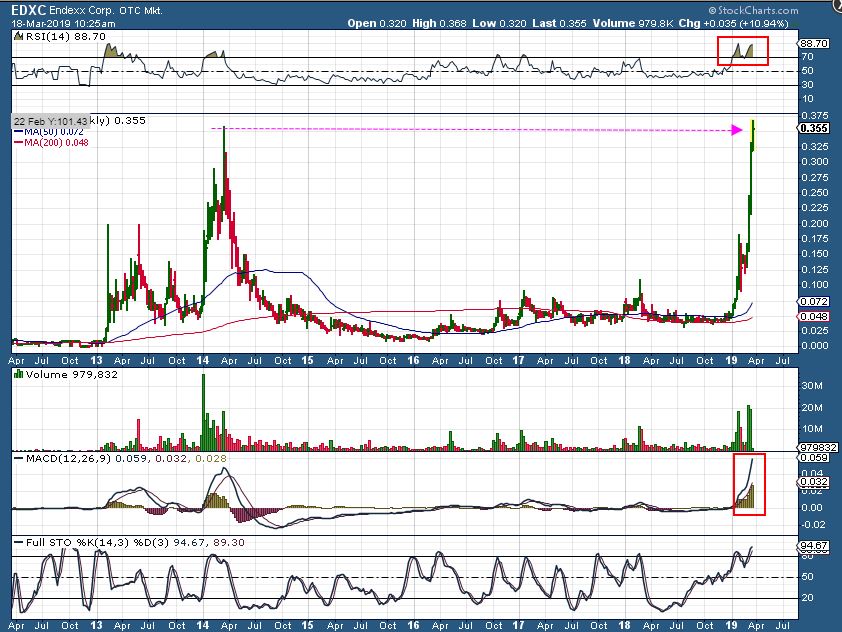Click the magenta arrow head near price peak
The width and height of the screenshot is (842, 632).
(737, 130)
